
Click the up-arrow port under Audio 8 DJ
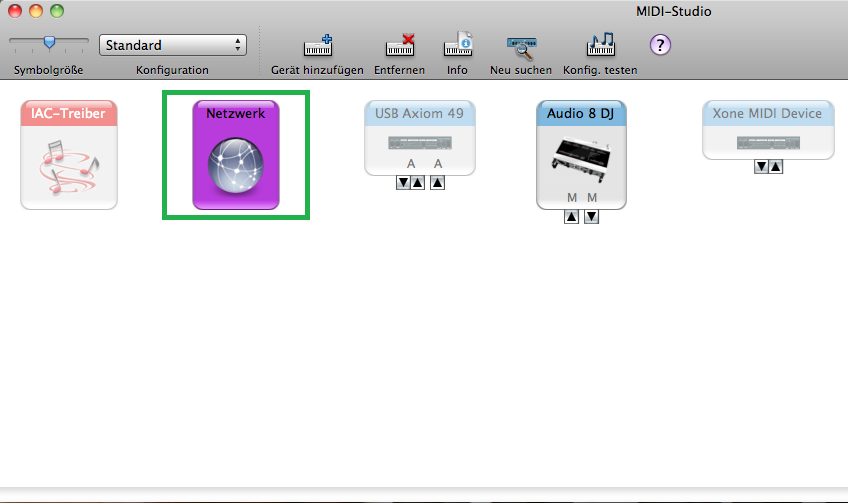(571, 217)
